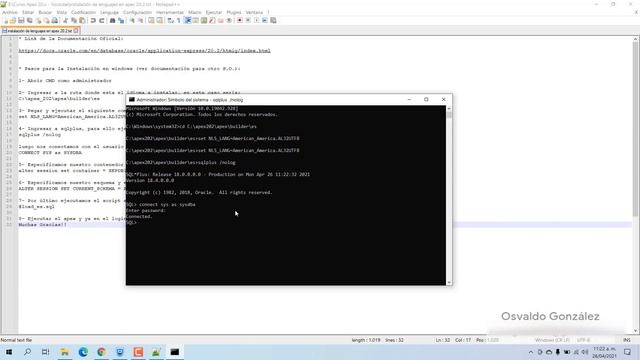Click the Stop Recording macro icon

pos(248,20)
